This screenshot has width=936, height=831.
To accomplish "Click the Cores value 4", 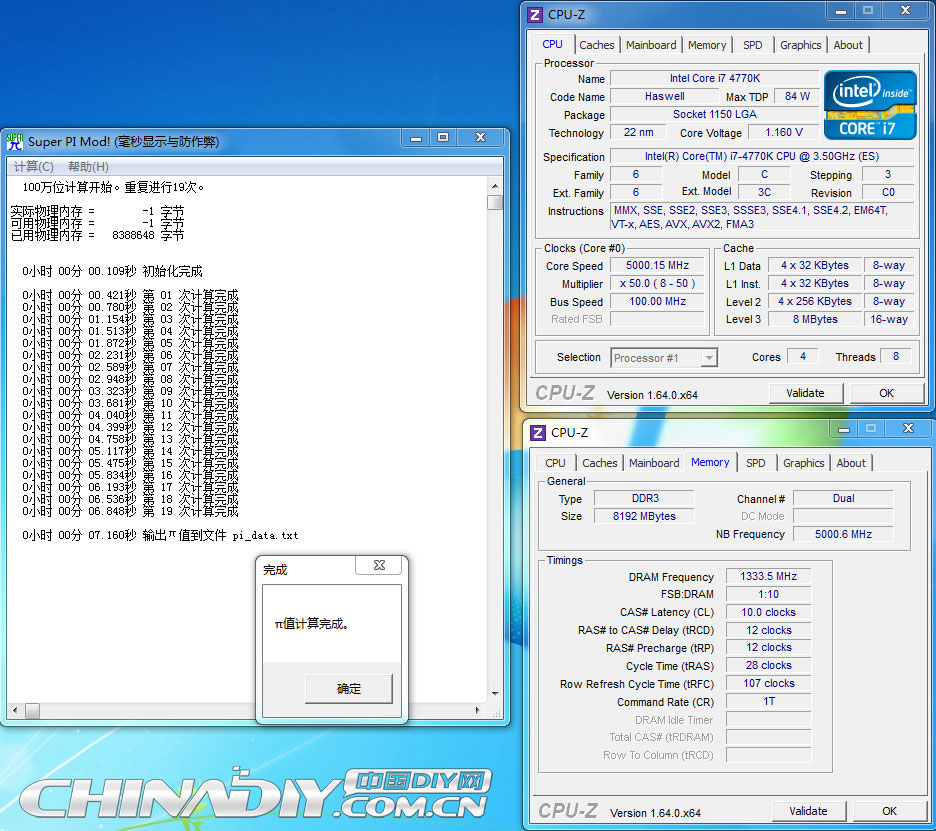I will 803,356.
